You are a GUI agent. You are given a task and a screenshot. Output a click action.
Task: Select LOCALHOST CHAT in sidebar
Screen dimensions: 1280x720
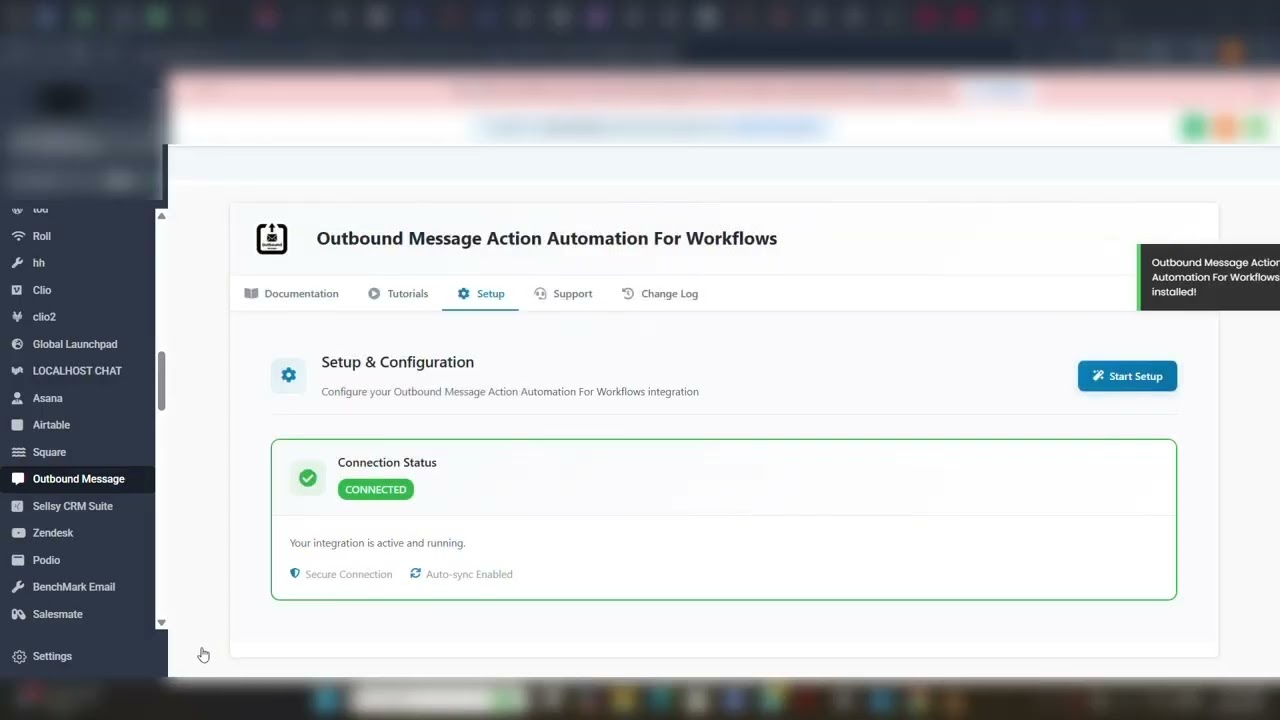[x=77, y=371]
